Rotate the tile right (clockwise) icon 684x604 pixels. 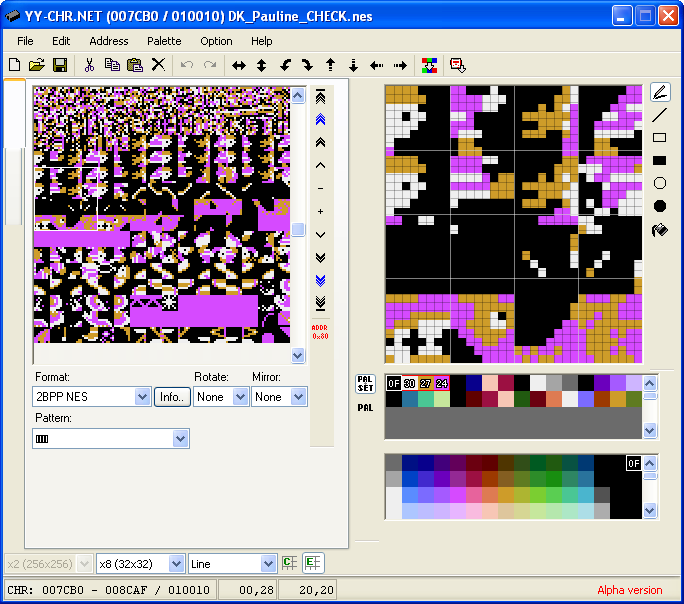[308, 66]
